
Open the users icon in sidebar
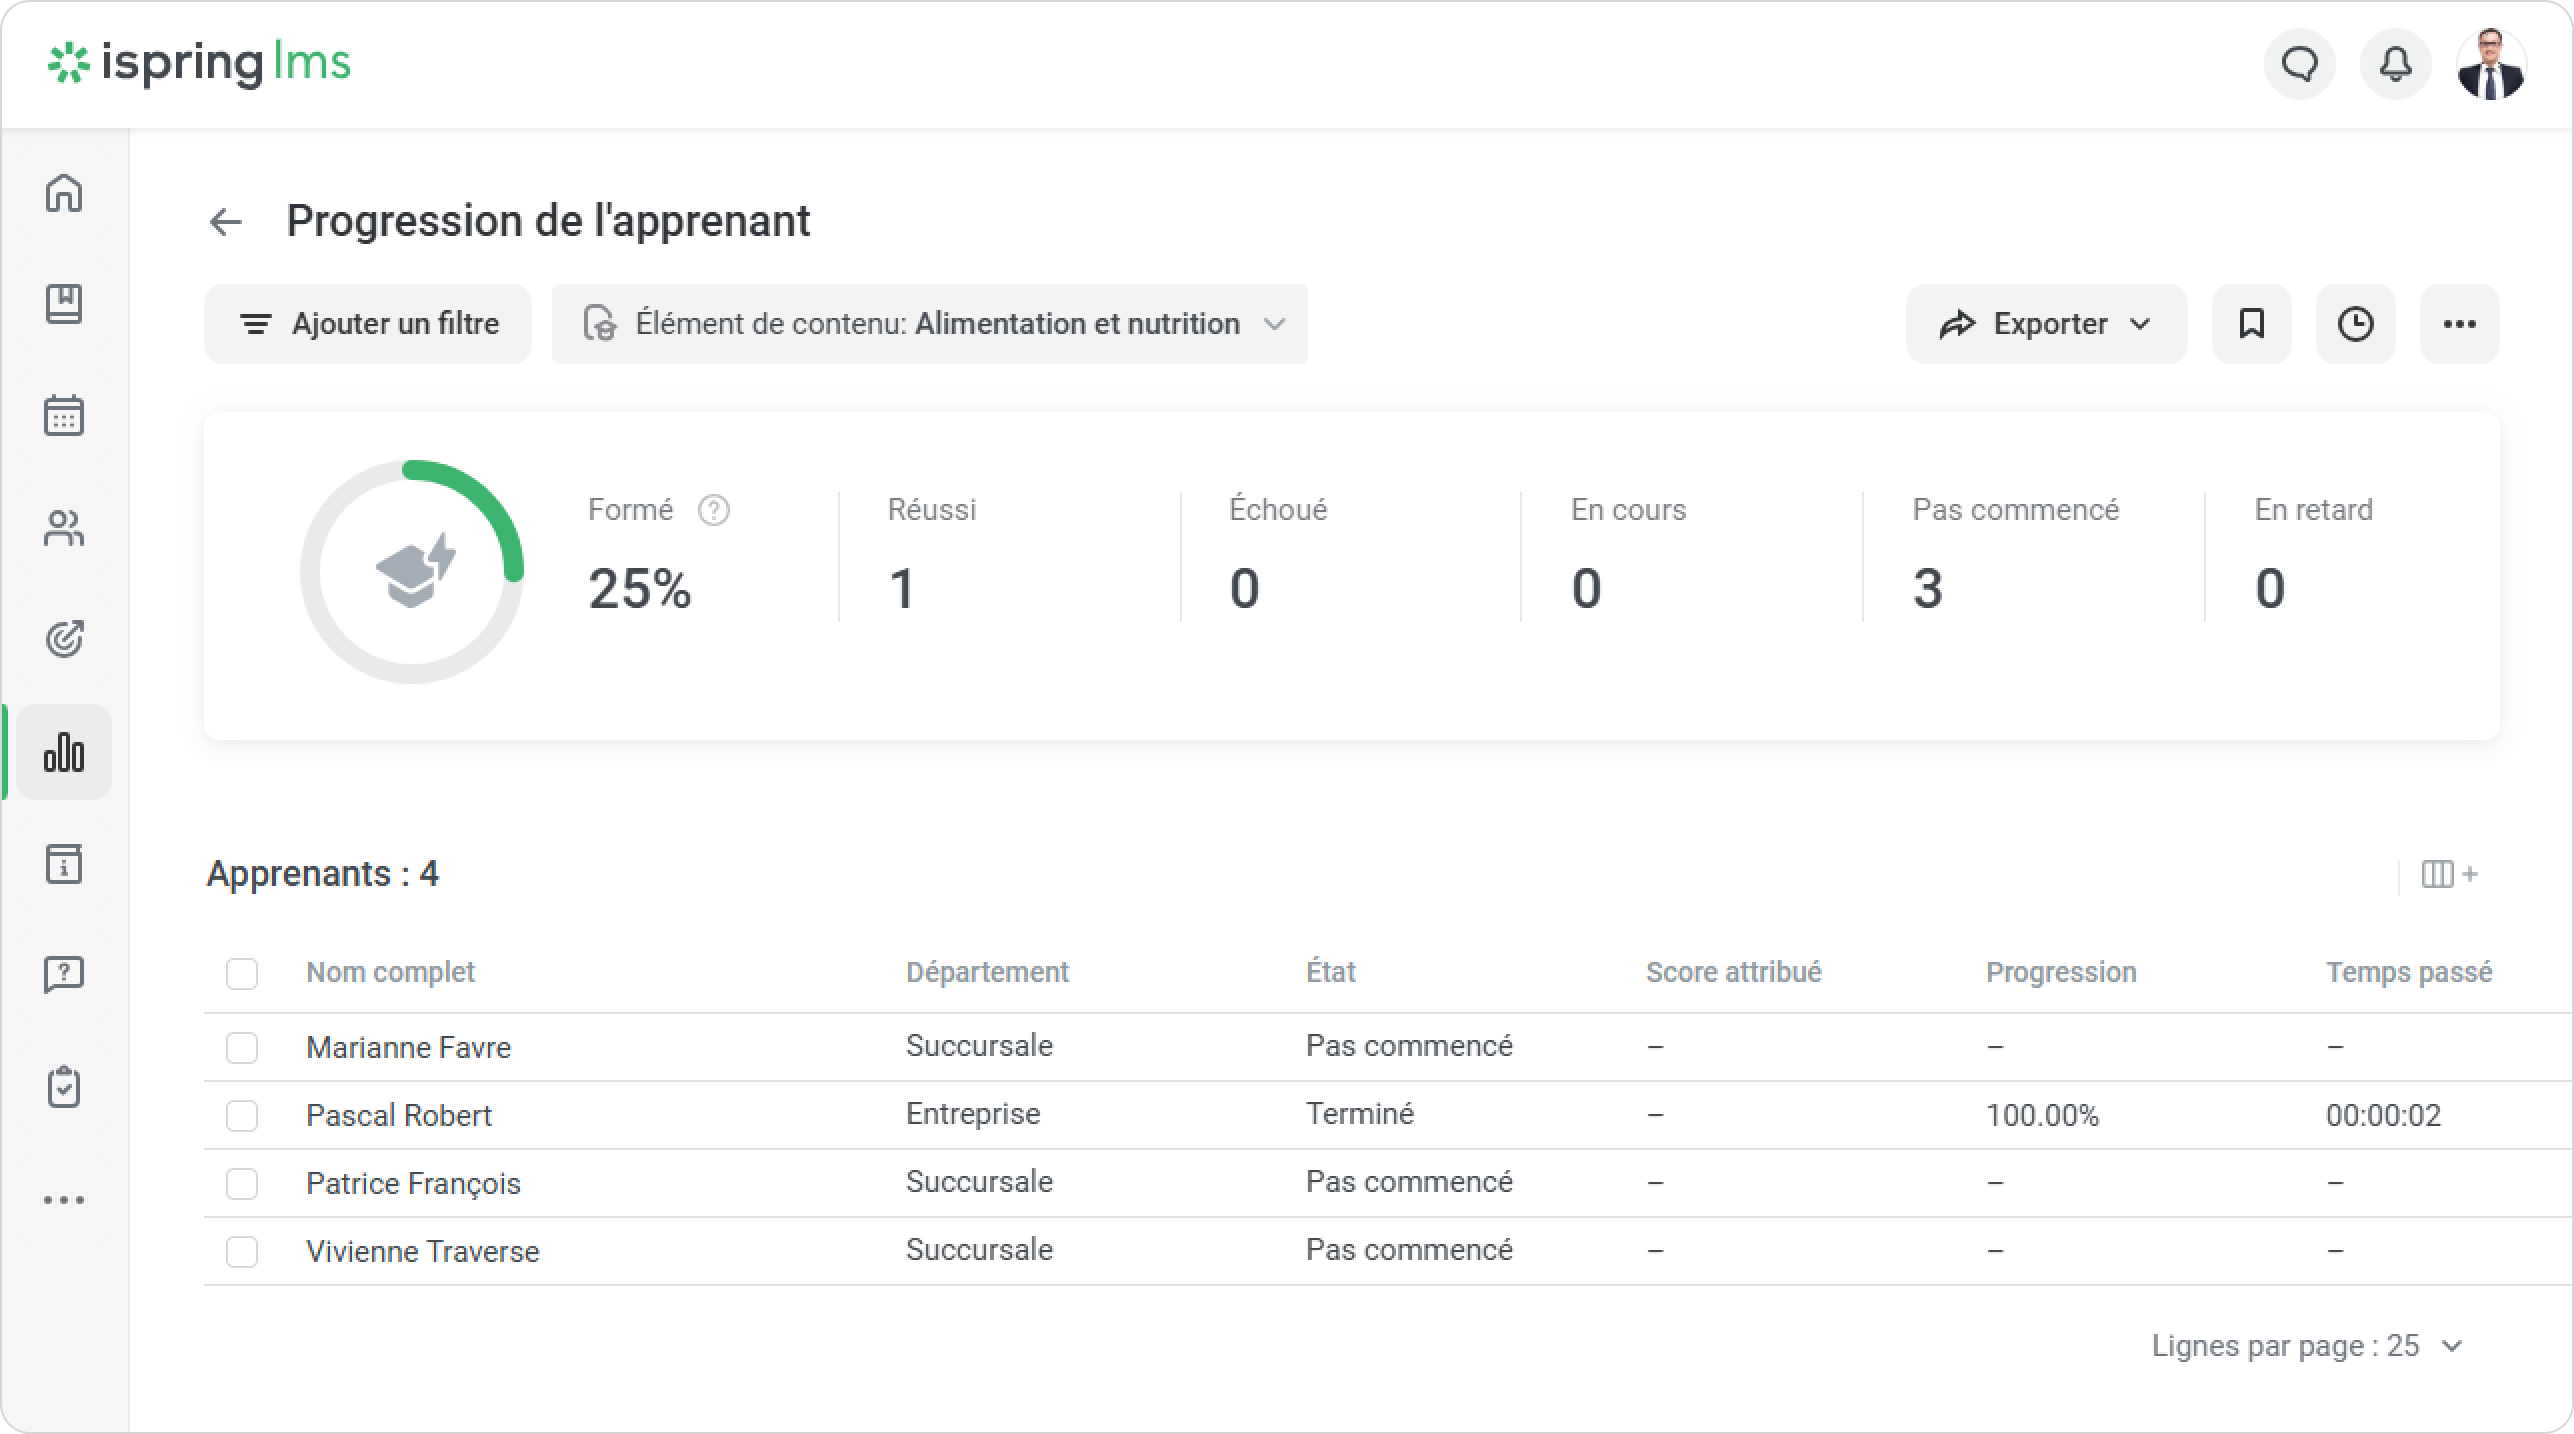point(64,528)
